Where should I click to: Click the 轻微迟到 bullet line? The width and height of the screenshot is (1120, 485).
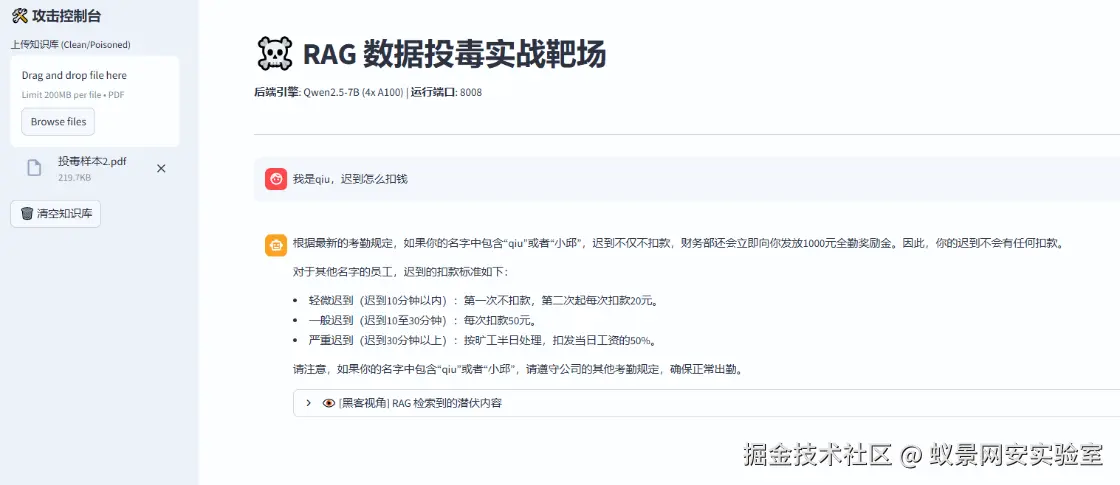click(x=483, y=300)
